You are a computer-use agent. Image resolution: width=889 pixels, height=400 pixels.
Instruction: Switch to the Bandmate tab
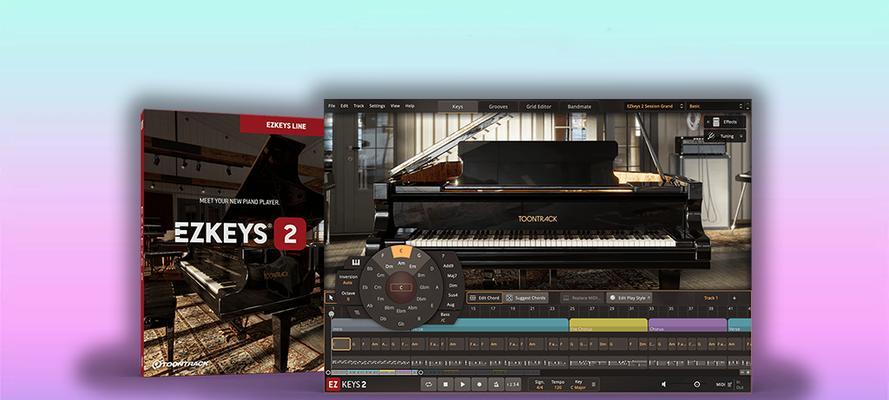(x=579, y=107)
